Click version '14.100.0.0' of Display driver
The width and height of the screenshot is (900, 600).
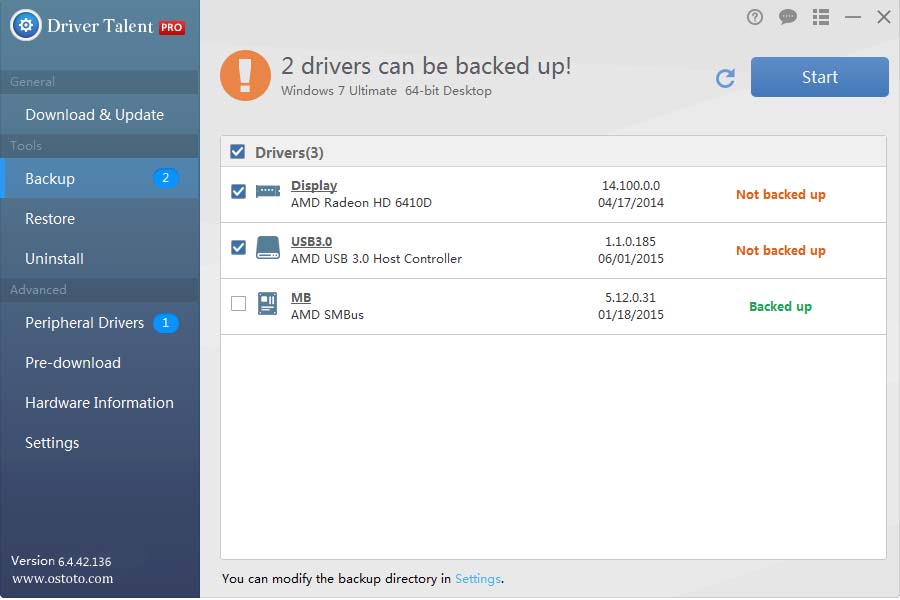coord(631,185)
